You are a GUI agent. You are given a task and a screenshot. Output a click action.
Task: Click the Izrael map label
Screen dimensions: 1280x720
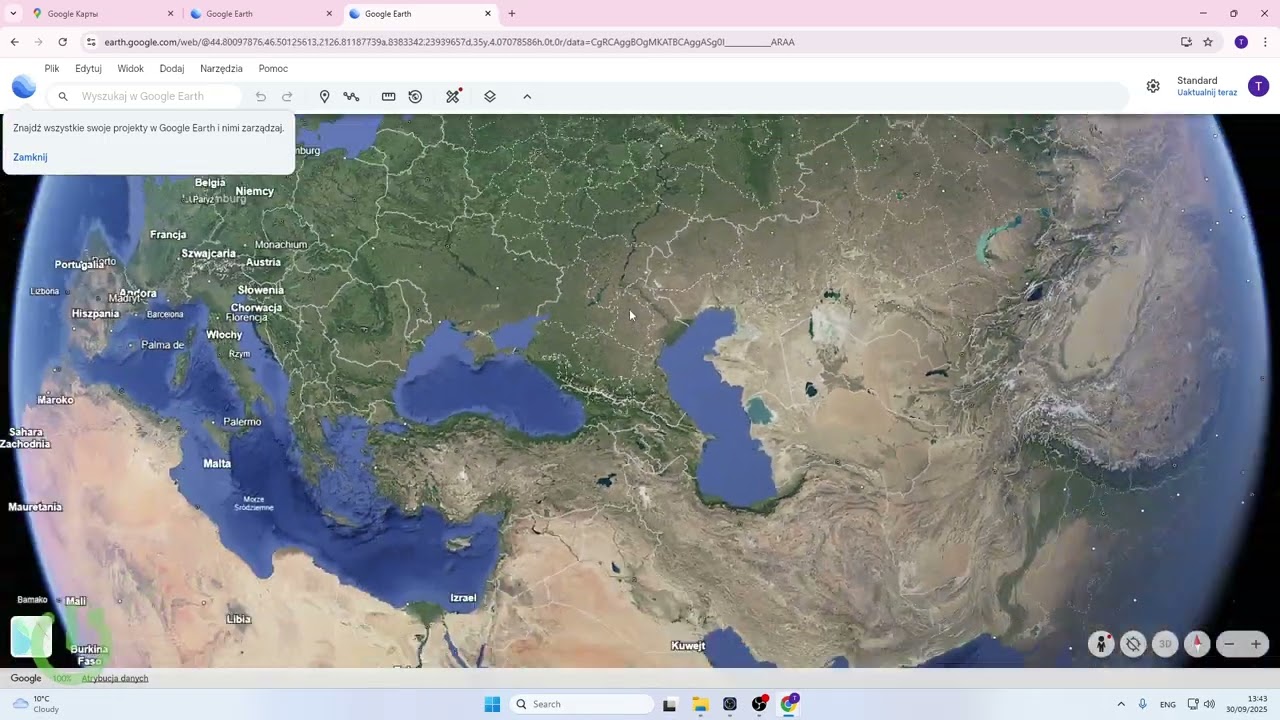463,598
